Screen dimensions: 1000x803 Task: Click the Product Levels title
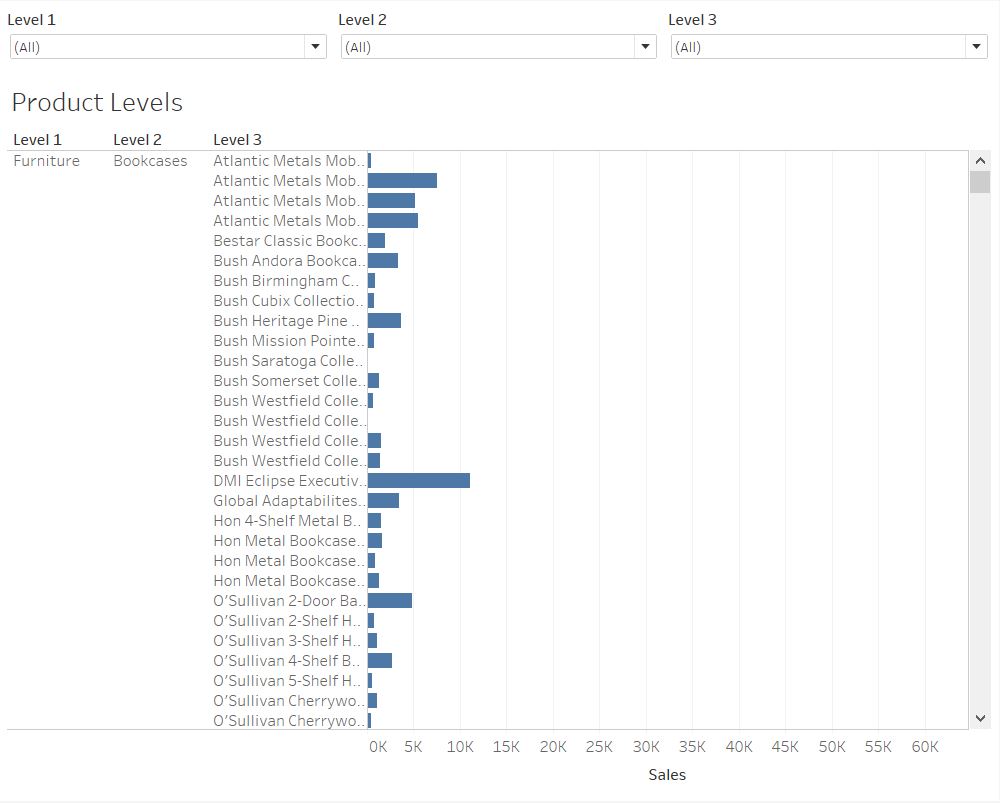(97, 102)
